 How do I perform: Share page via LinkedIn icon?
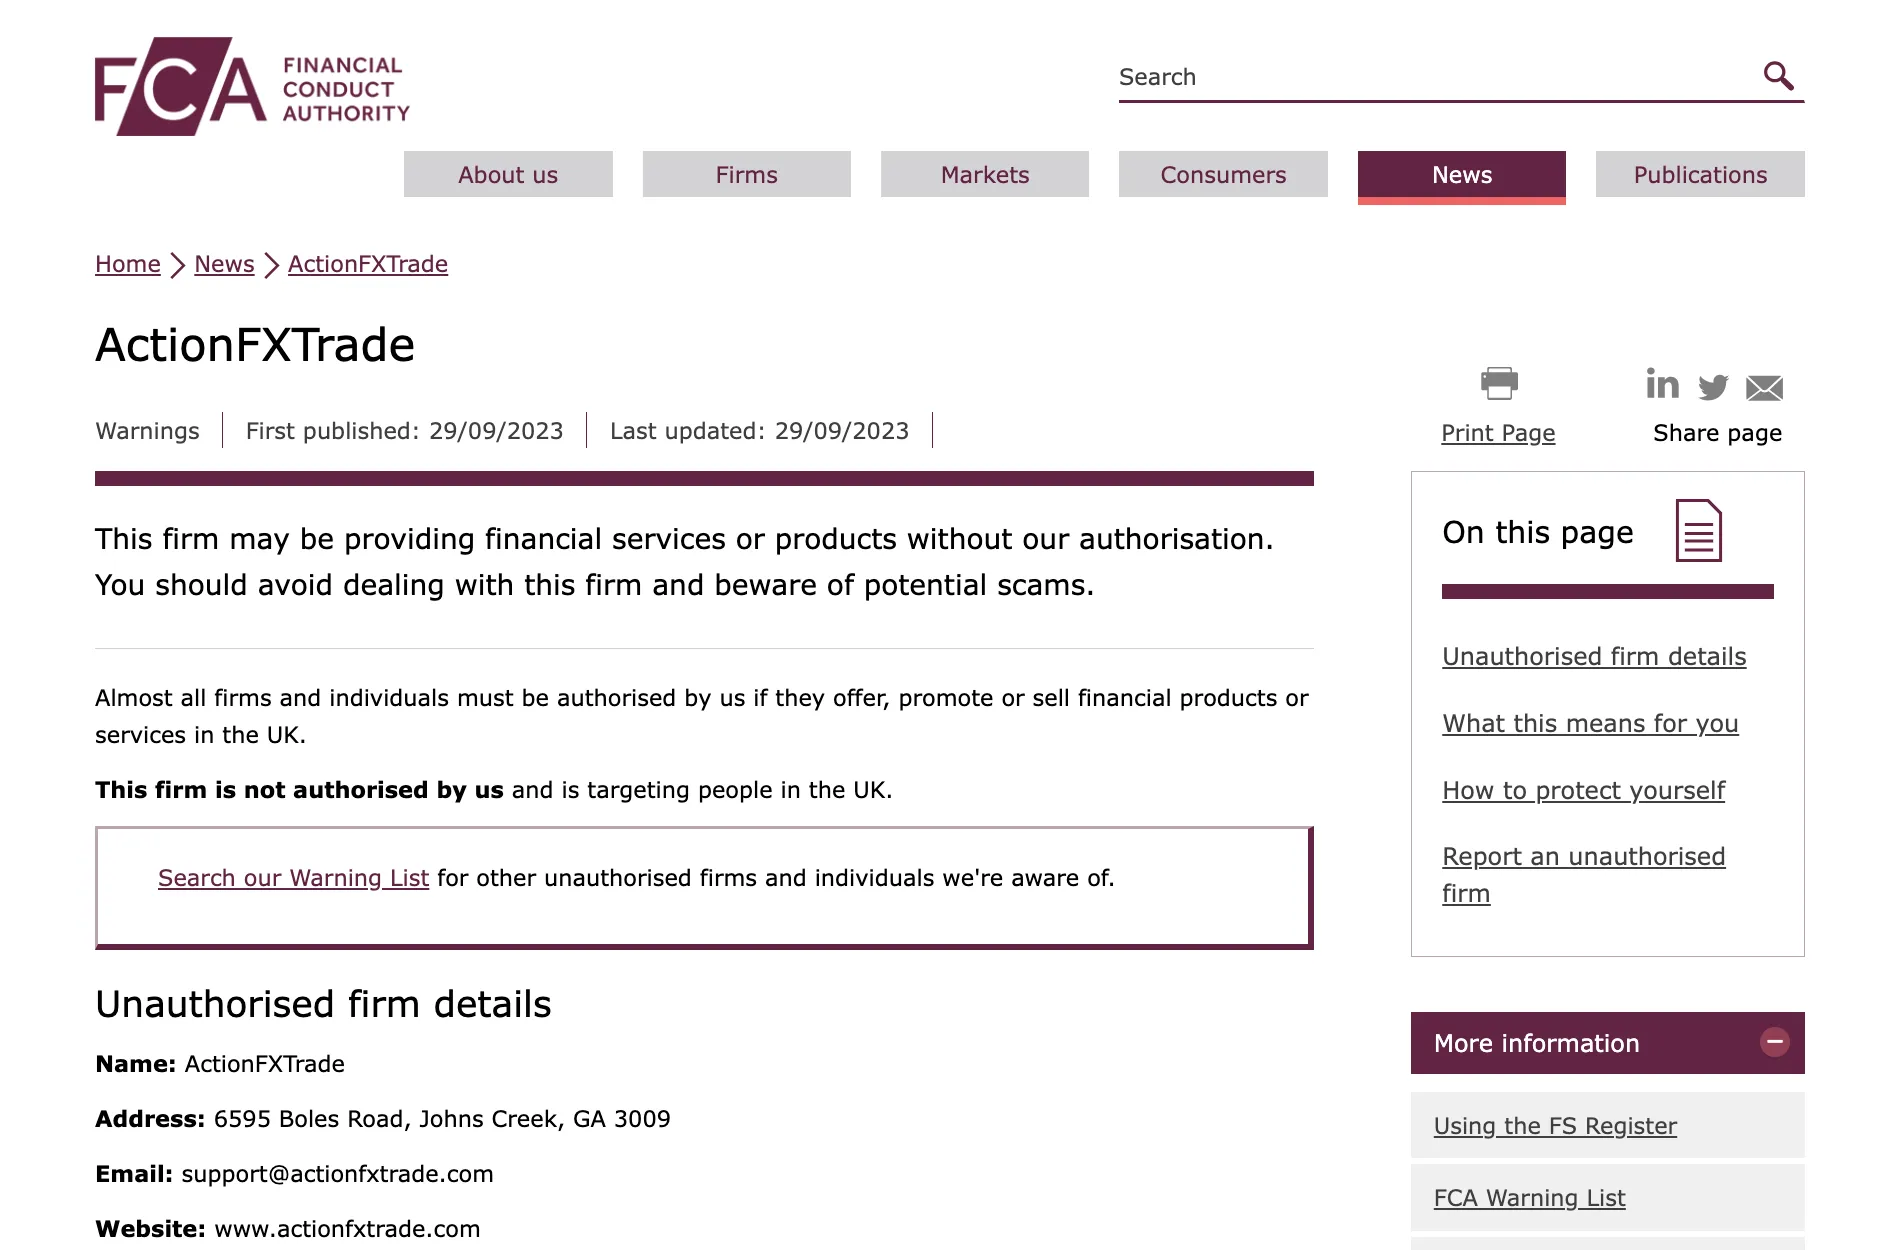[x=1662, y=384]
